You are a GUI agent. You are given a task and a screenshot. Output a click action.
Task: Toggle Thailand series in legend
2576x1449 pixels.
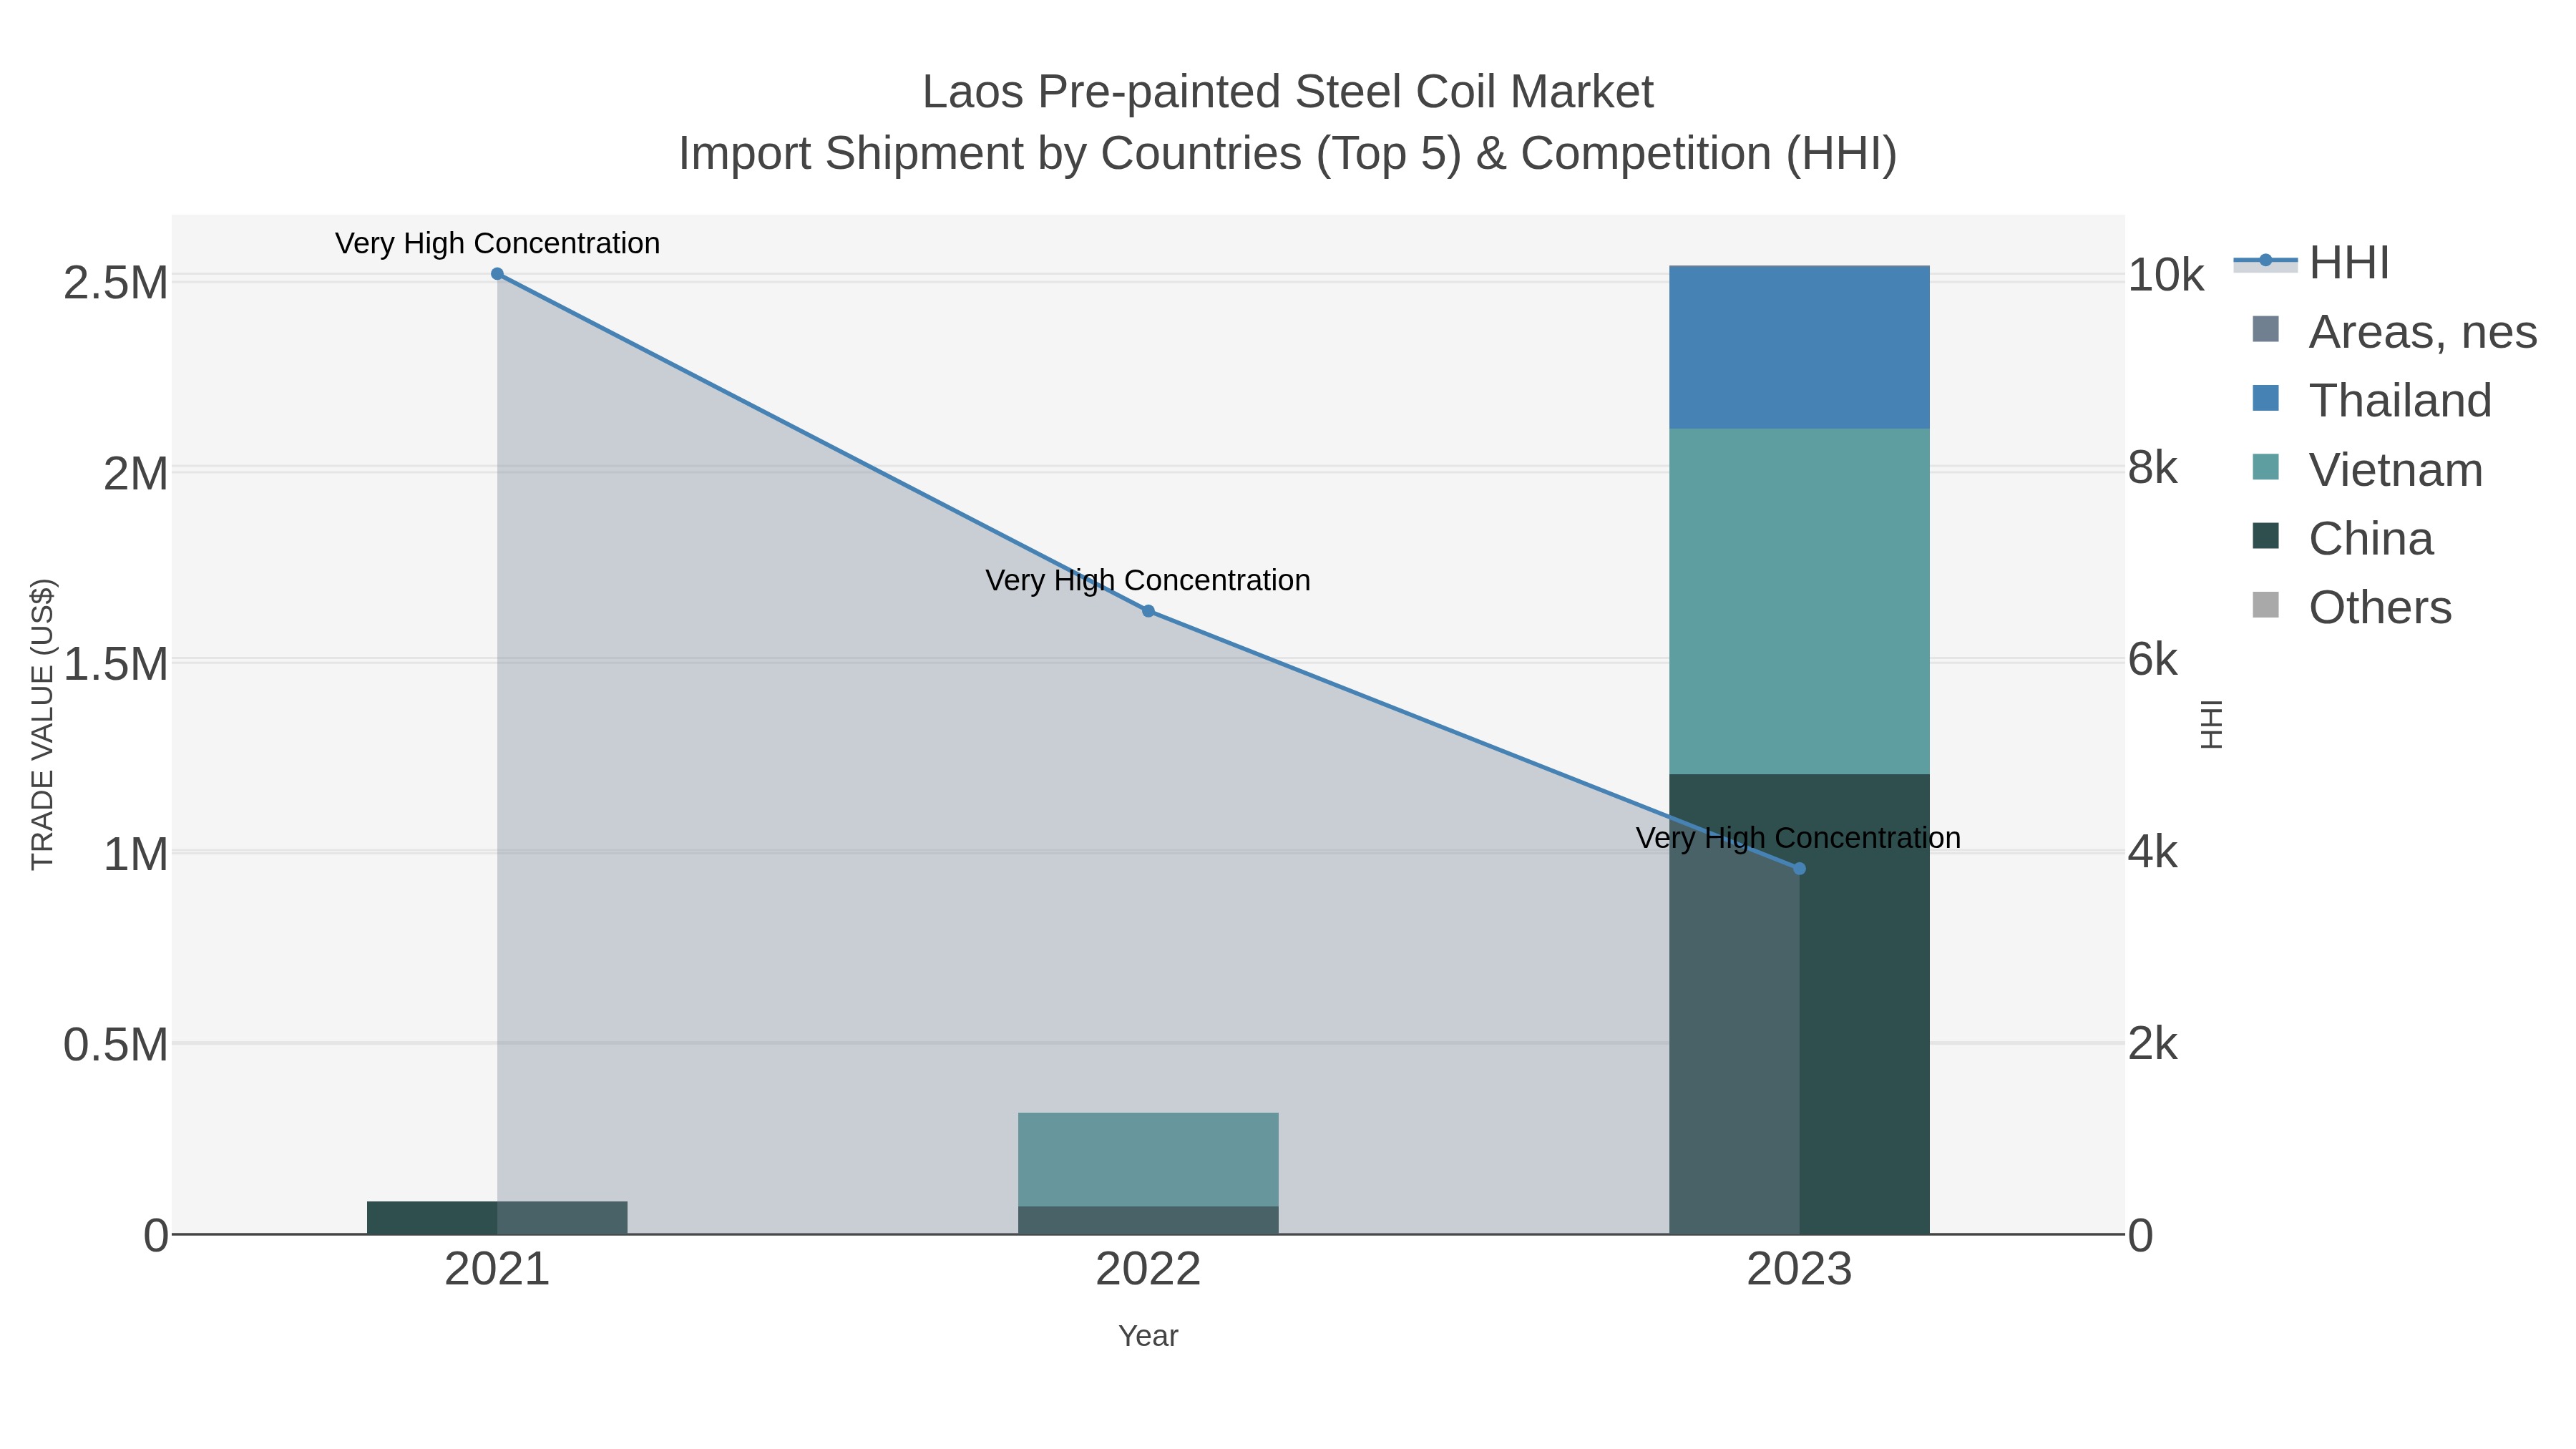point(2371,401)
